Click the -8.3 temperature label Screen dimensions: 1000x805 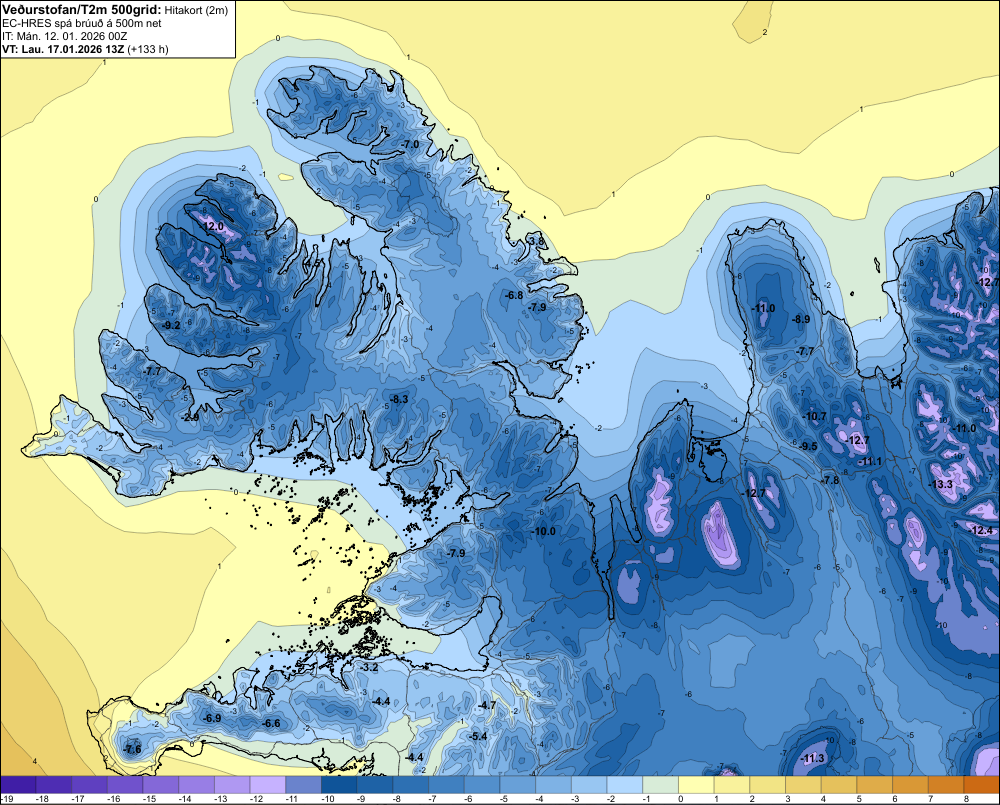click(399, 399)
